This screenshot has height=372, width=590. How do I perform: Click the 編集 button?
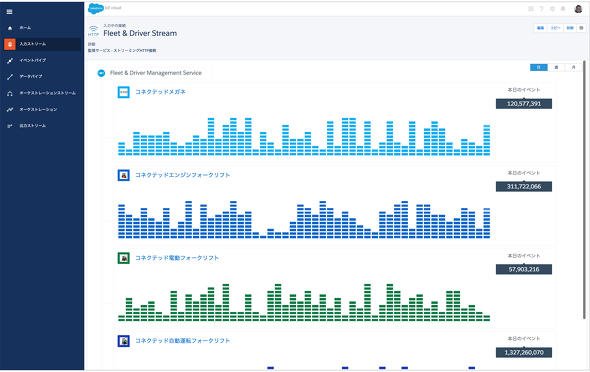[541, 28]
